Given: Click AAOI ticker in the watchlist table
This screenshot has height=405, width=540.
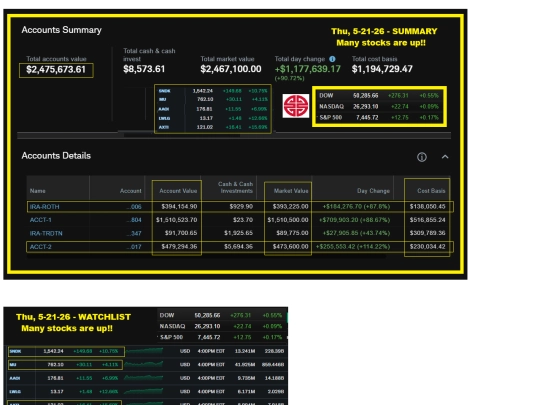Looking at the screenshot, I should pos(14,378).
